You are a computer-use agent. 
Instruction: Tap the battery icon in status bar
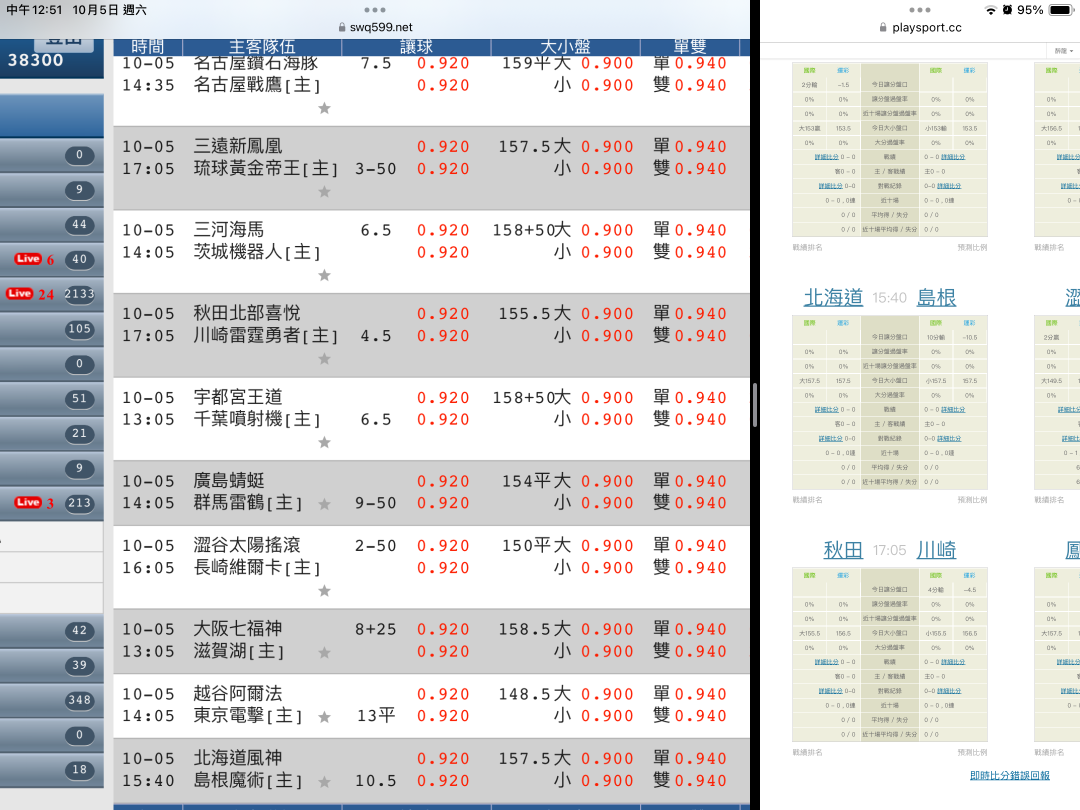(1060, 10)
